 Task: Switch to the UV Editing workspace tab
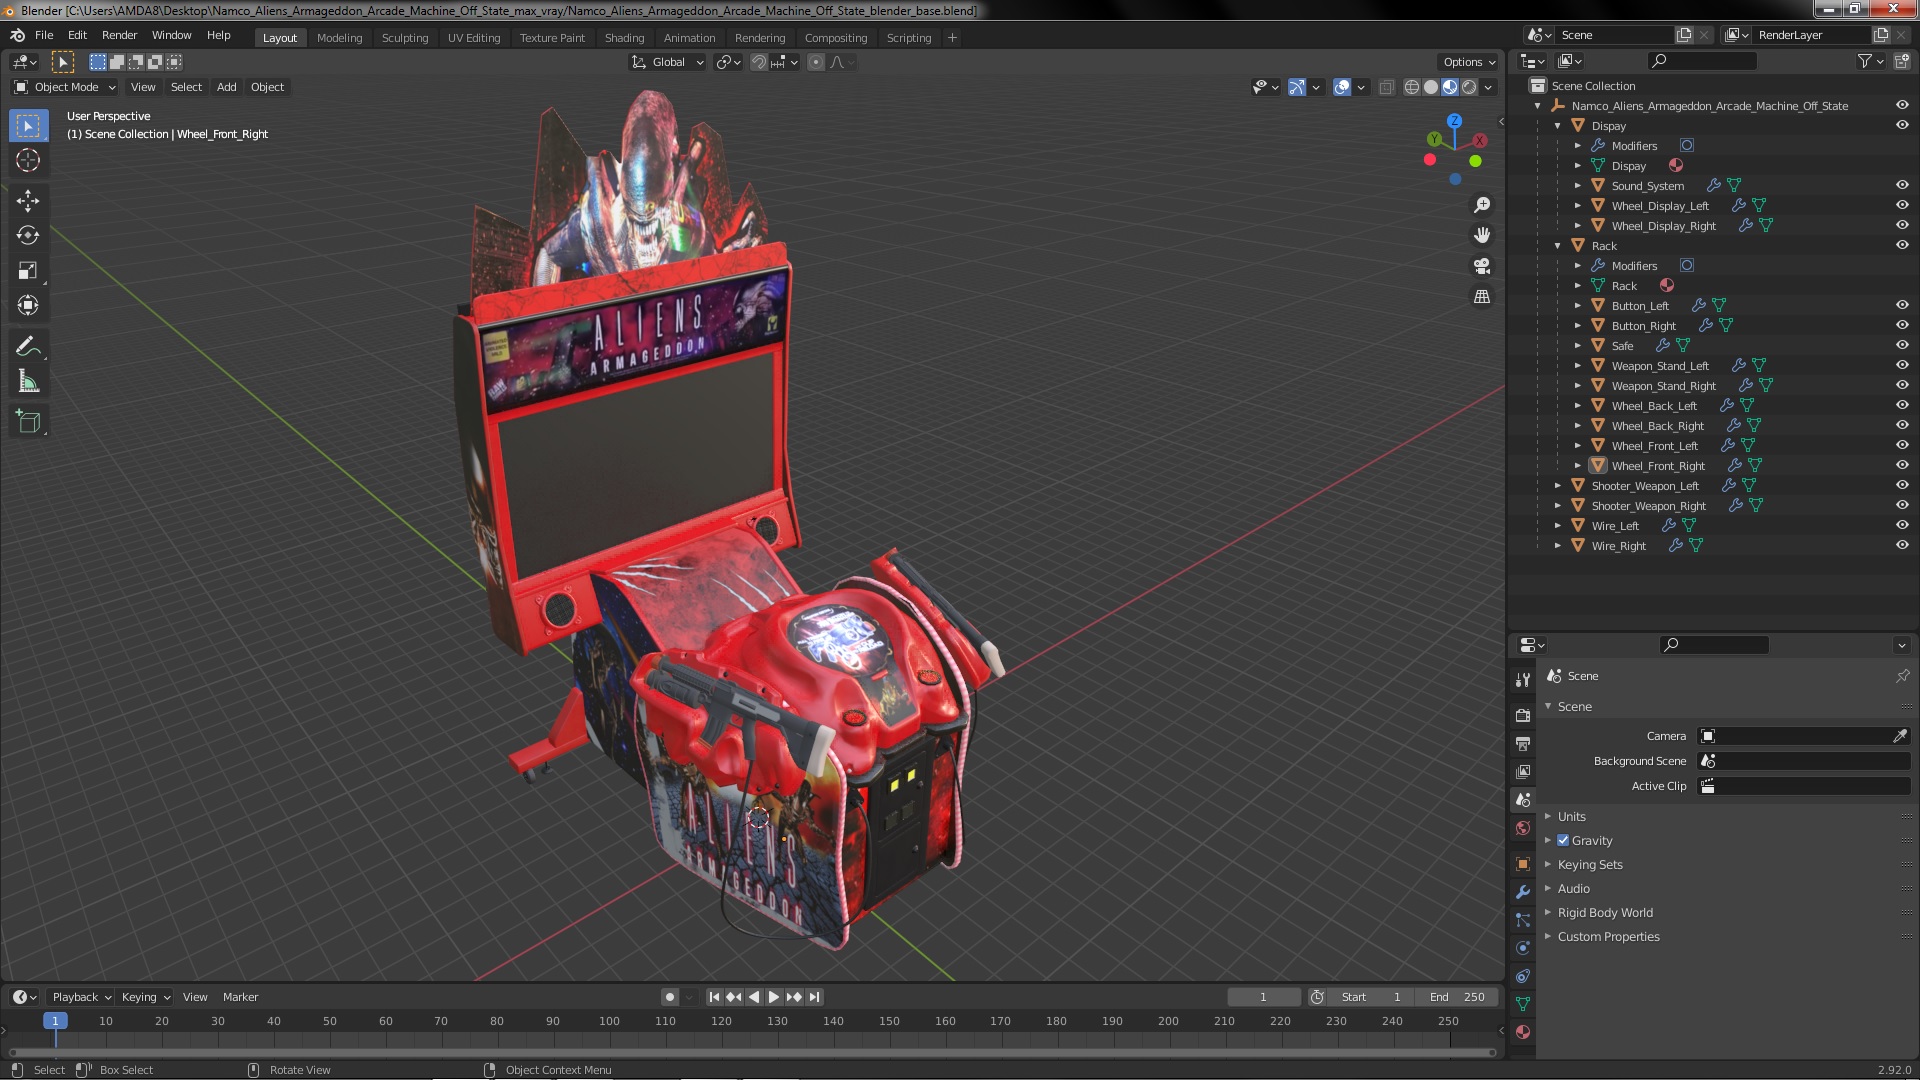473,38
